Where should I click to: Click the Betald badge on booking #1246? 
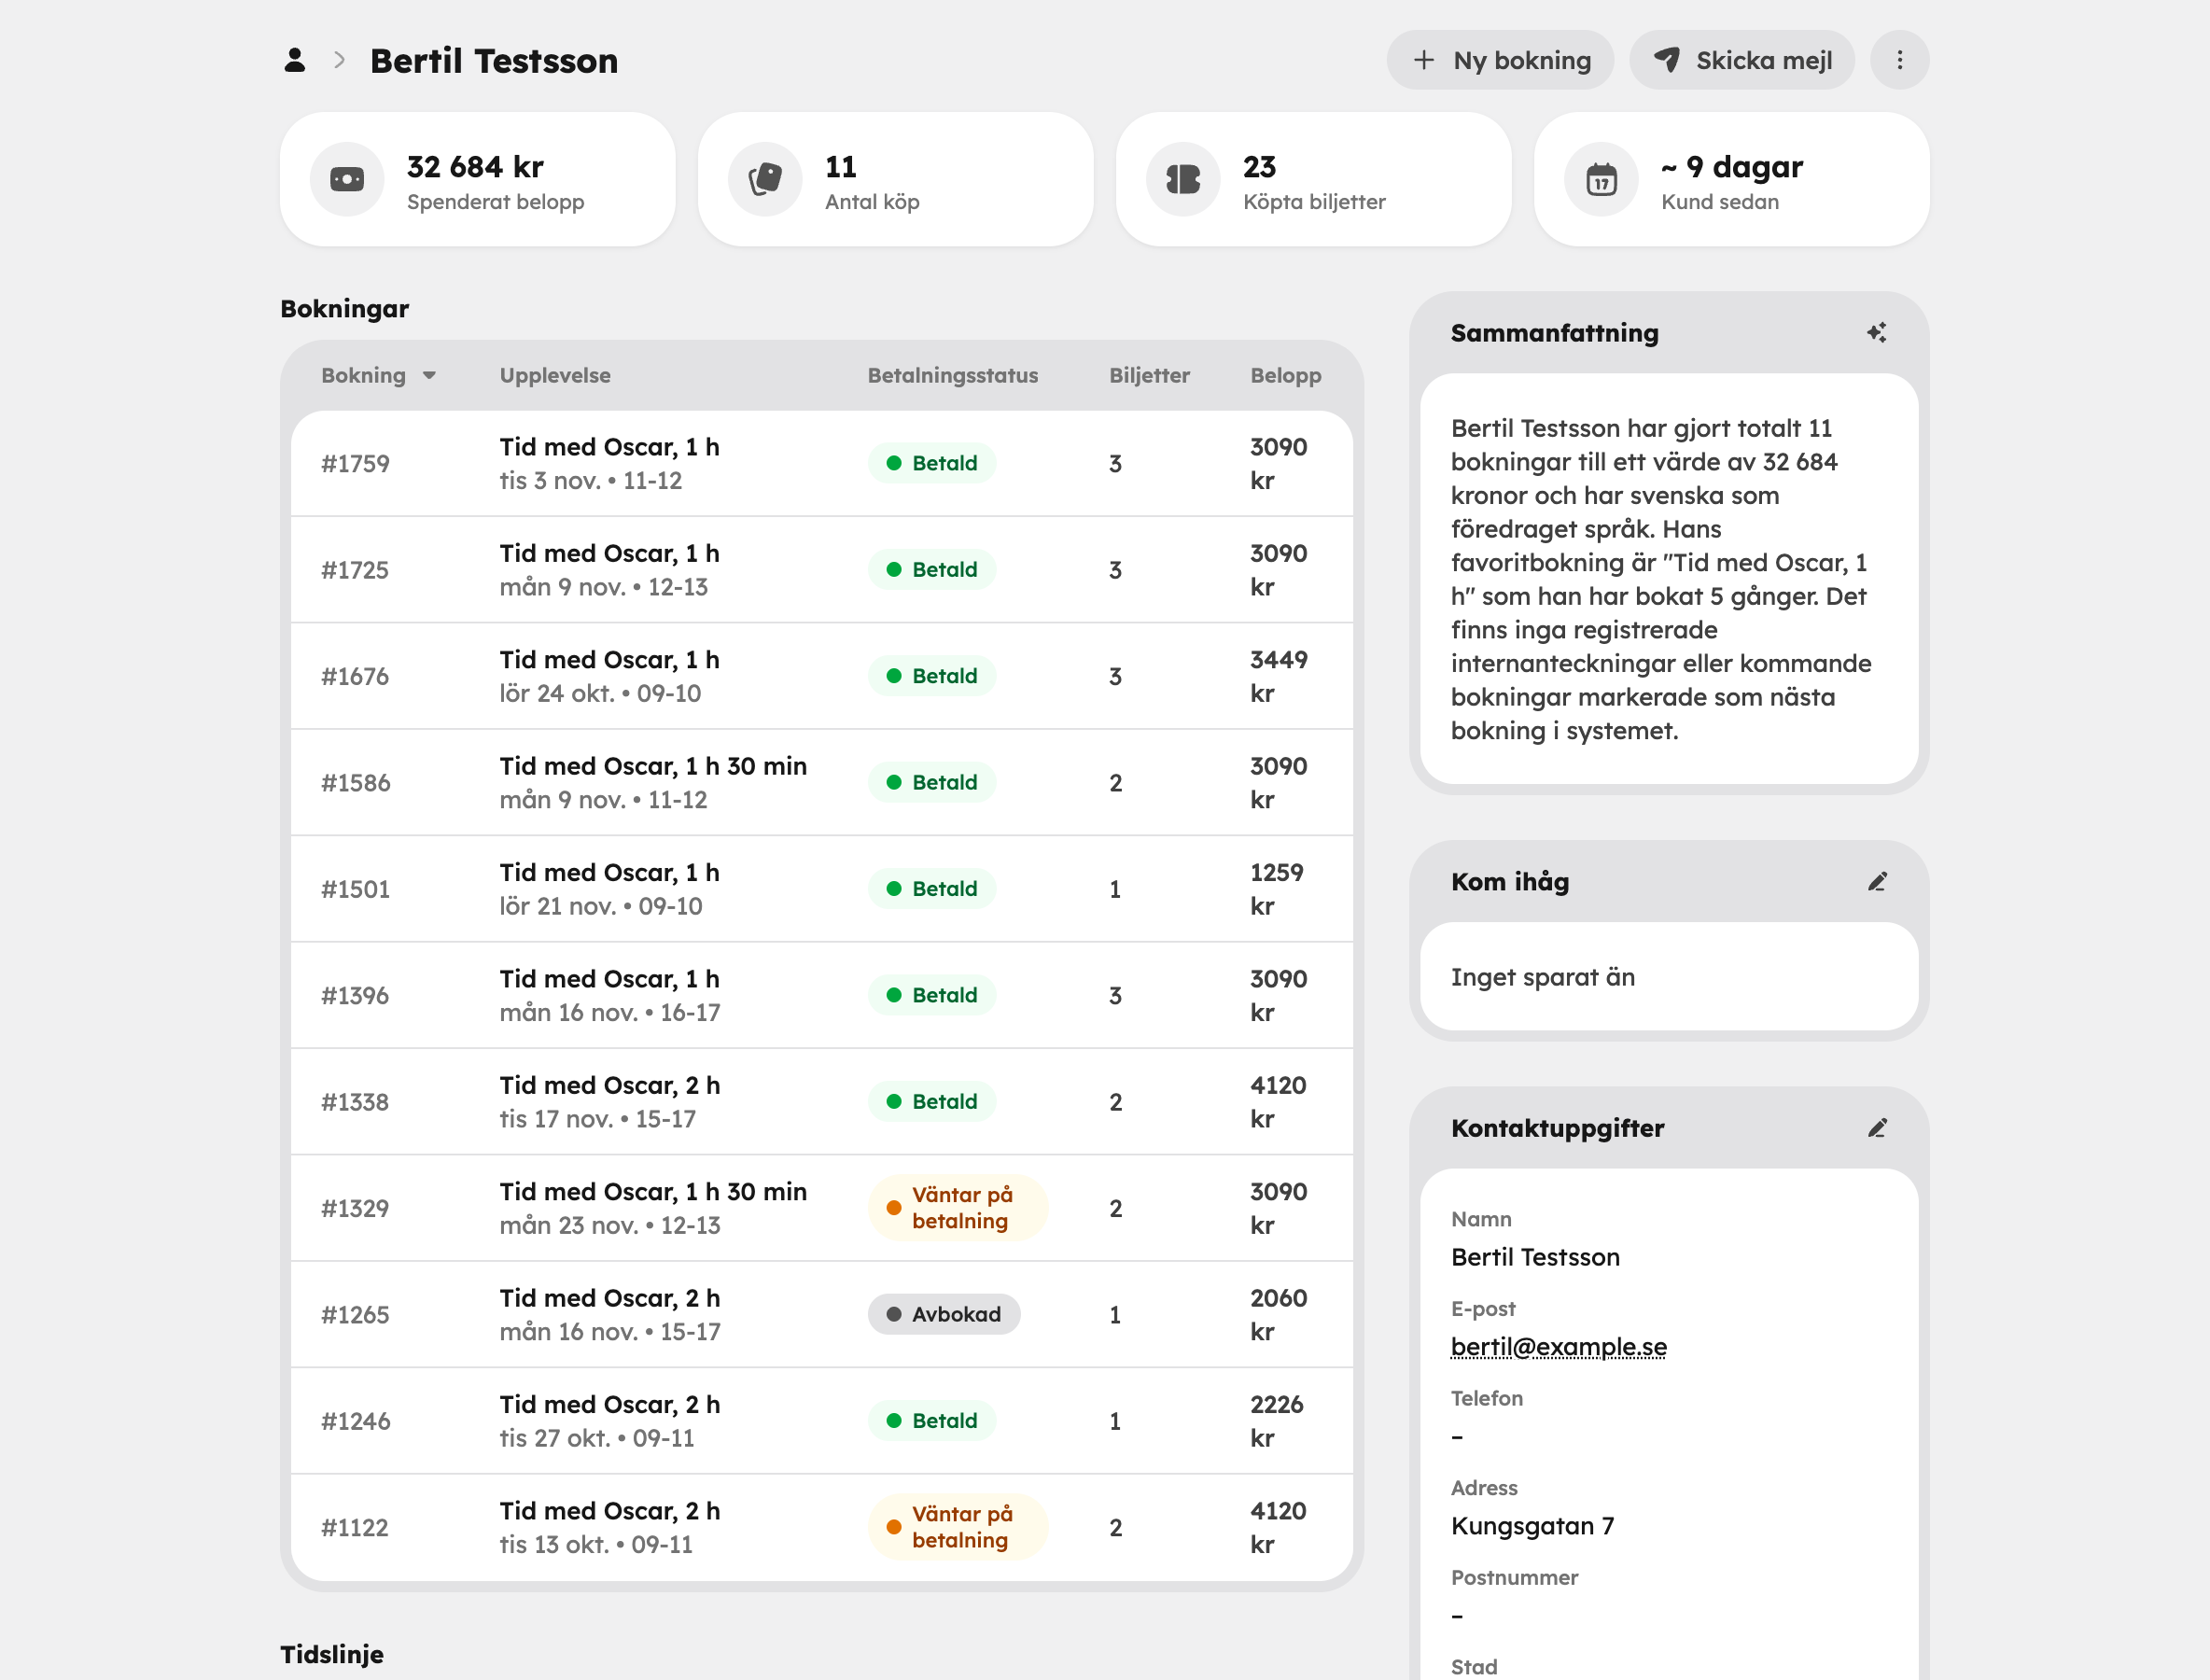click(x=931, y=1421)
